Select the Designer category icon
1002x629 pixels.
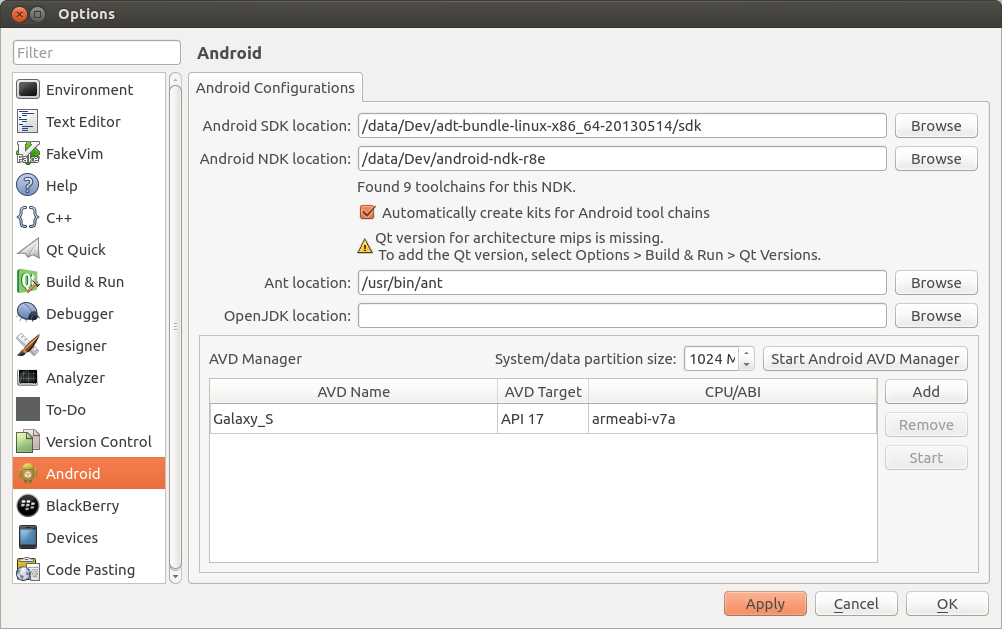pos(28,346)
